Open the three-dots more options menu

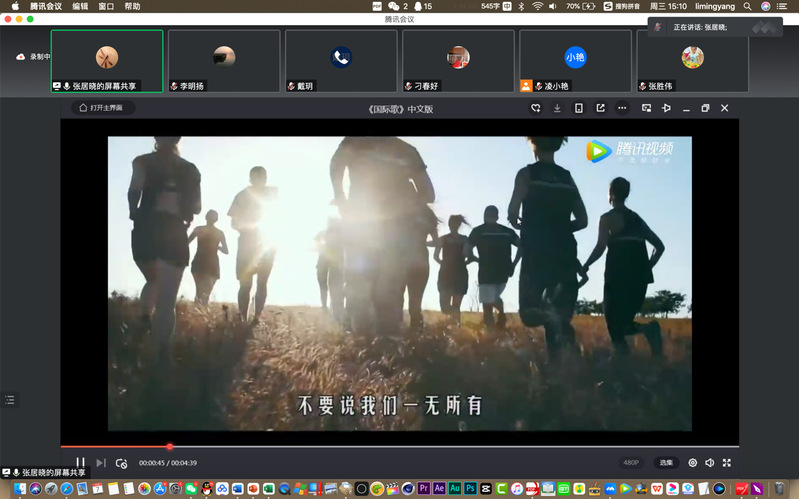point(622,108)
